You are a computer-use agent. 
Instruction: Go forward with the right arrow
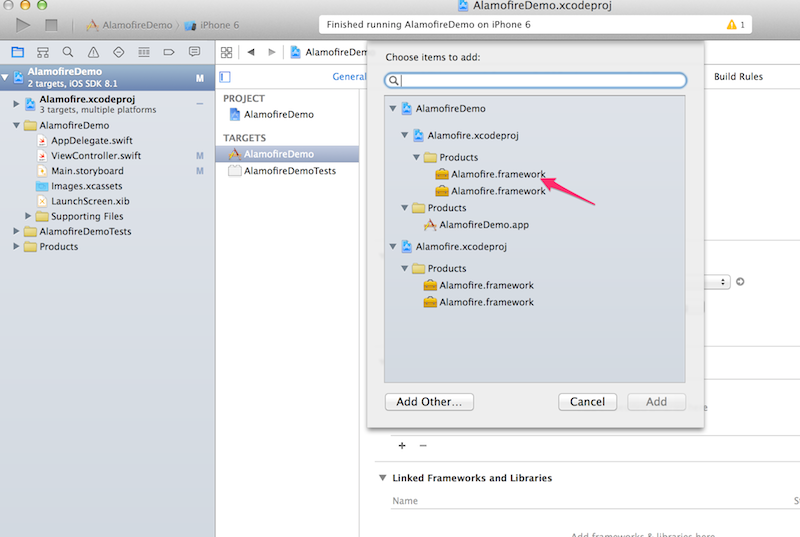(x=272, y=52)
